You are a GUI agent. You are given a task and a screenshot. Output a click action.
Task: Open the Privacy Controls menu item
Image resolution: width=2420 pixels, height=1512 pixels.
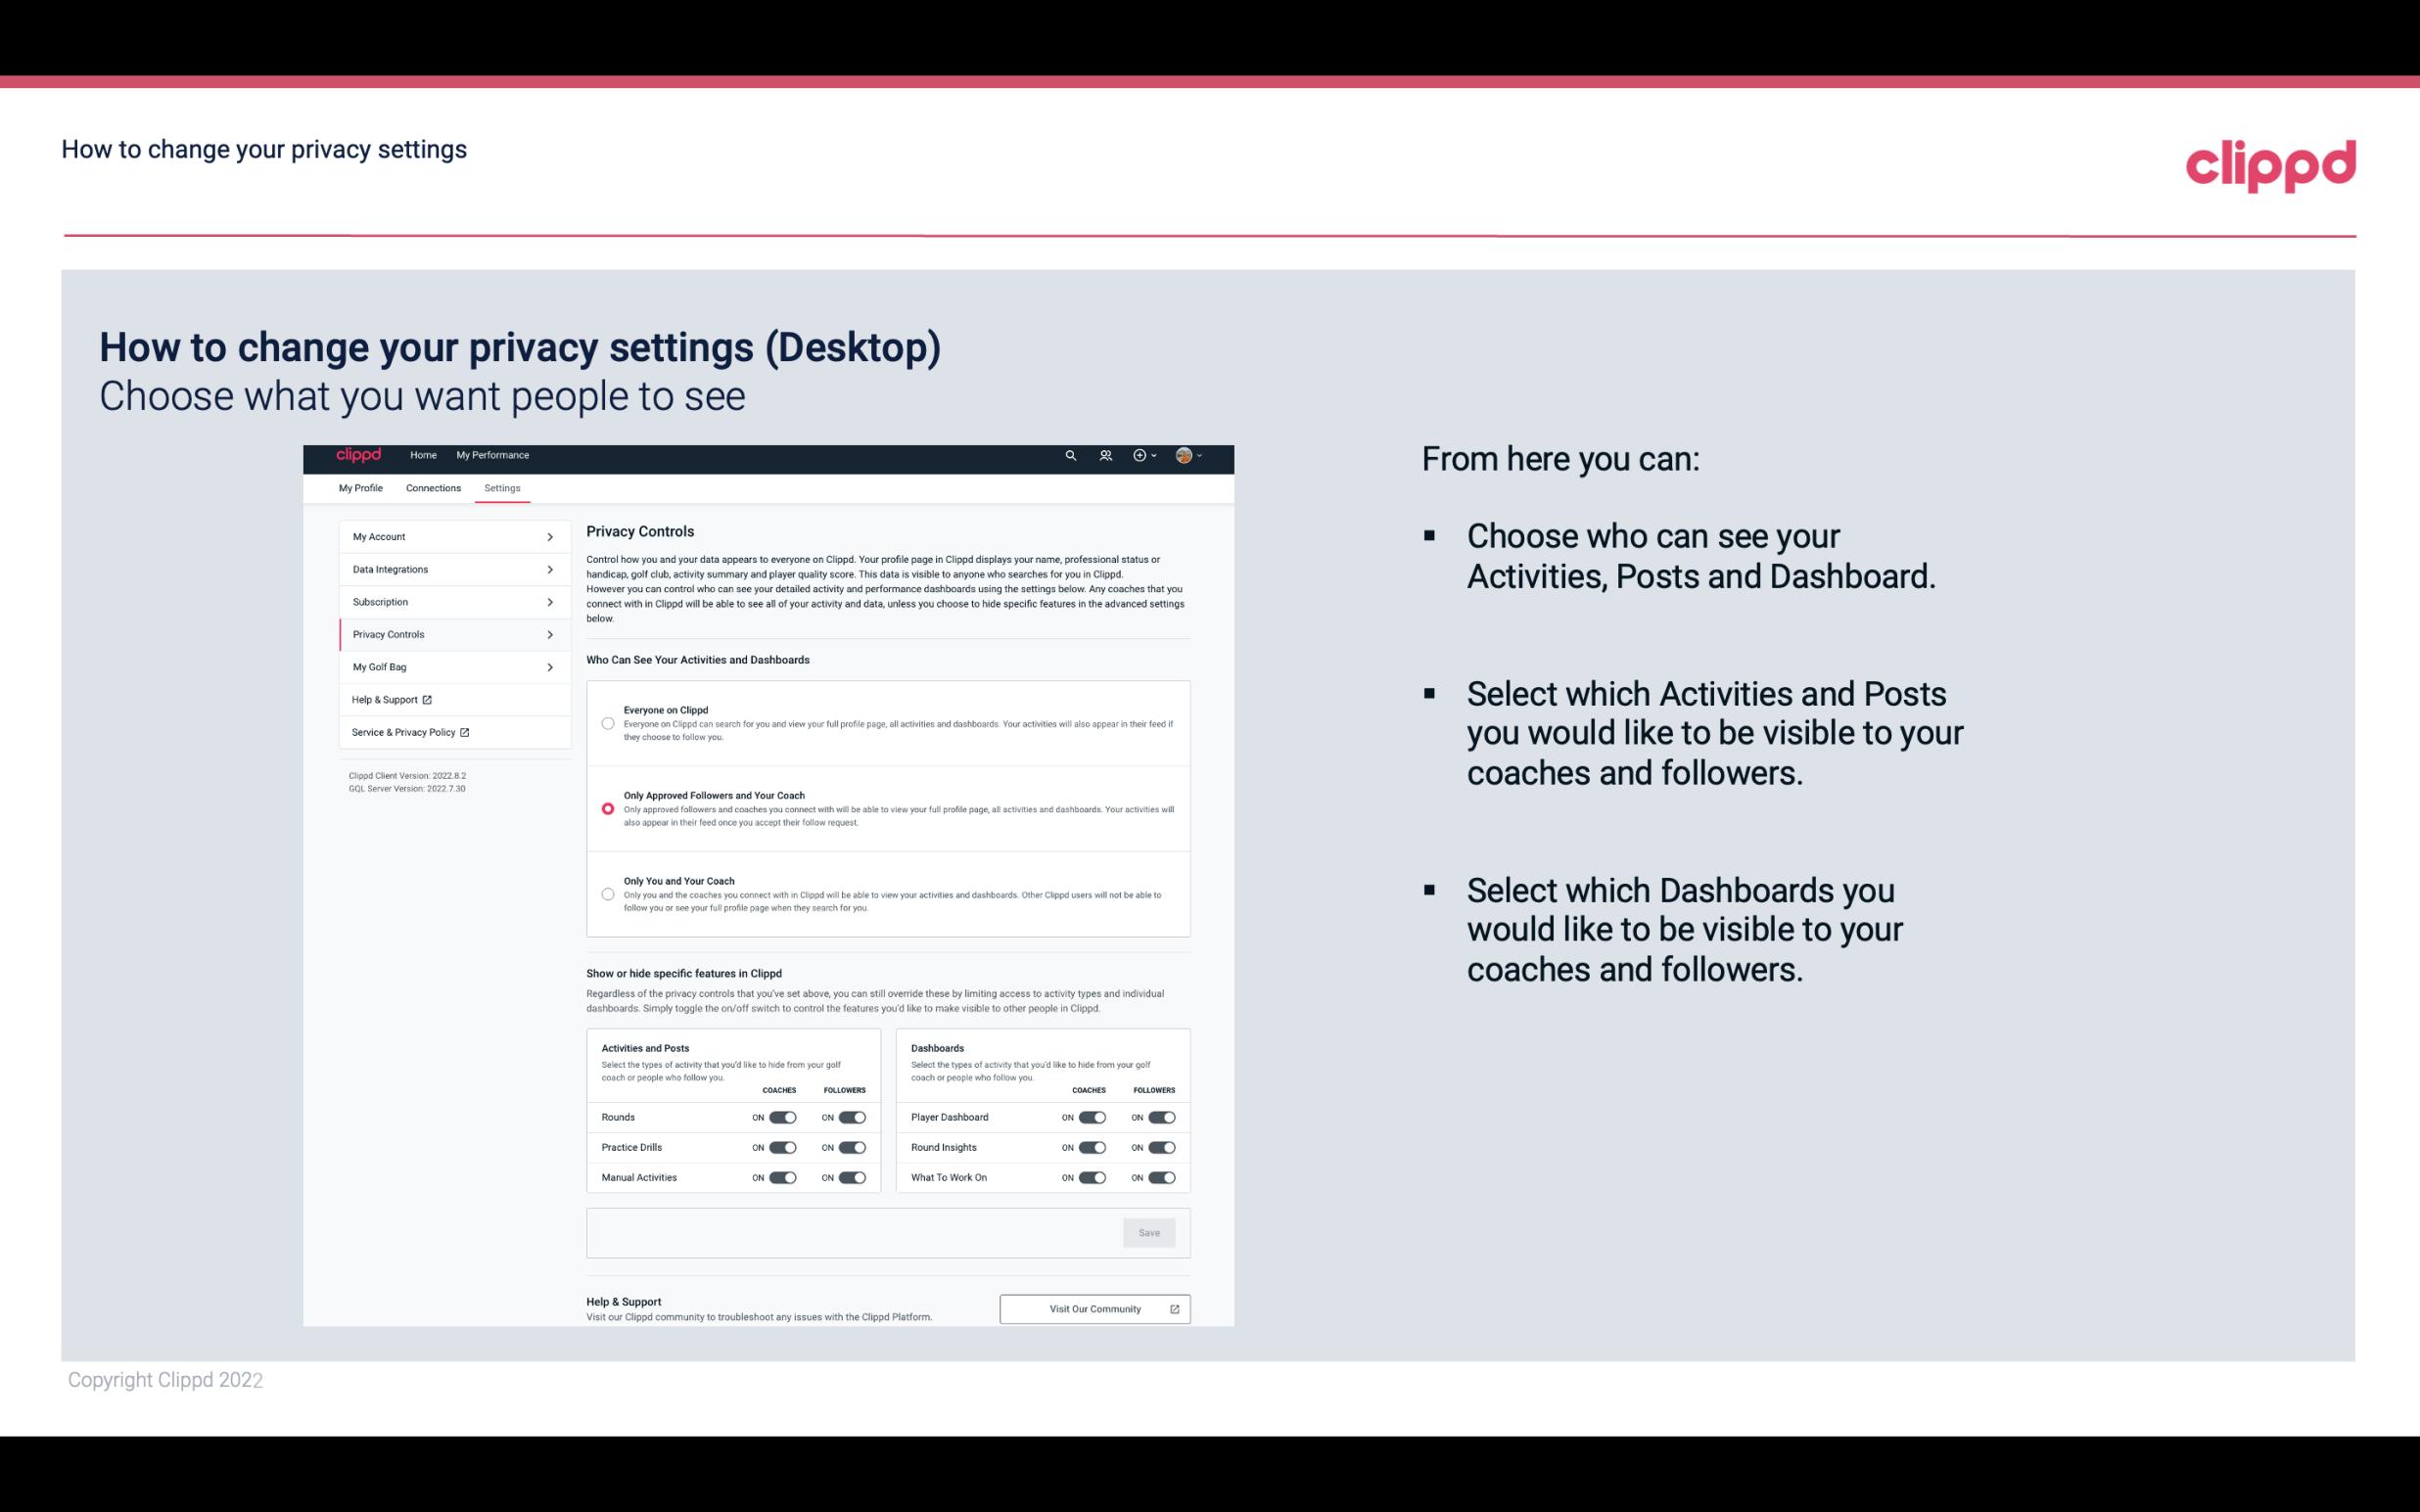446,634
